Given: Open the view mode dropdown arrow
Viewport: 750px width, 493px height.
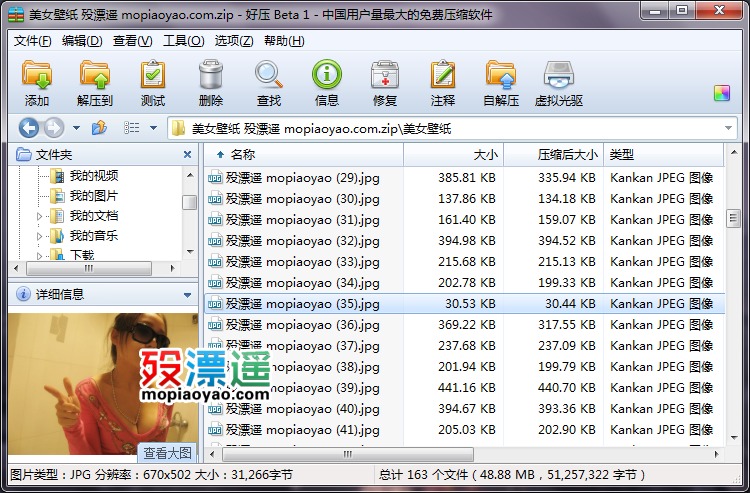Looking at the screenshot, I should (154, 128).
